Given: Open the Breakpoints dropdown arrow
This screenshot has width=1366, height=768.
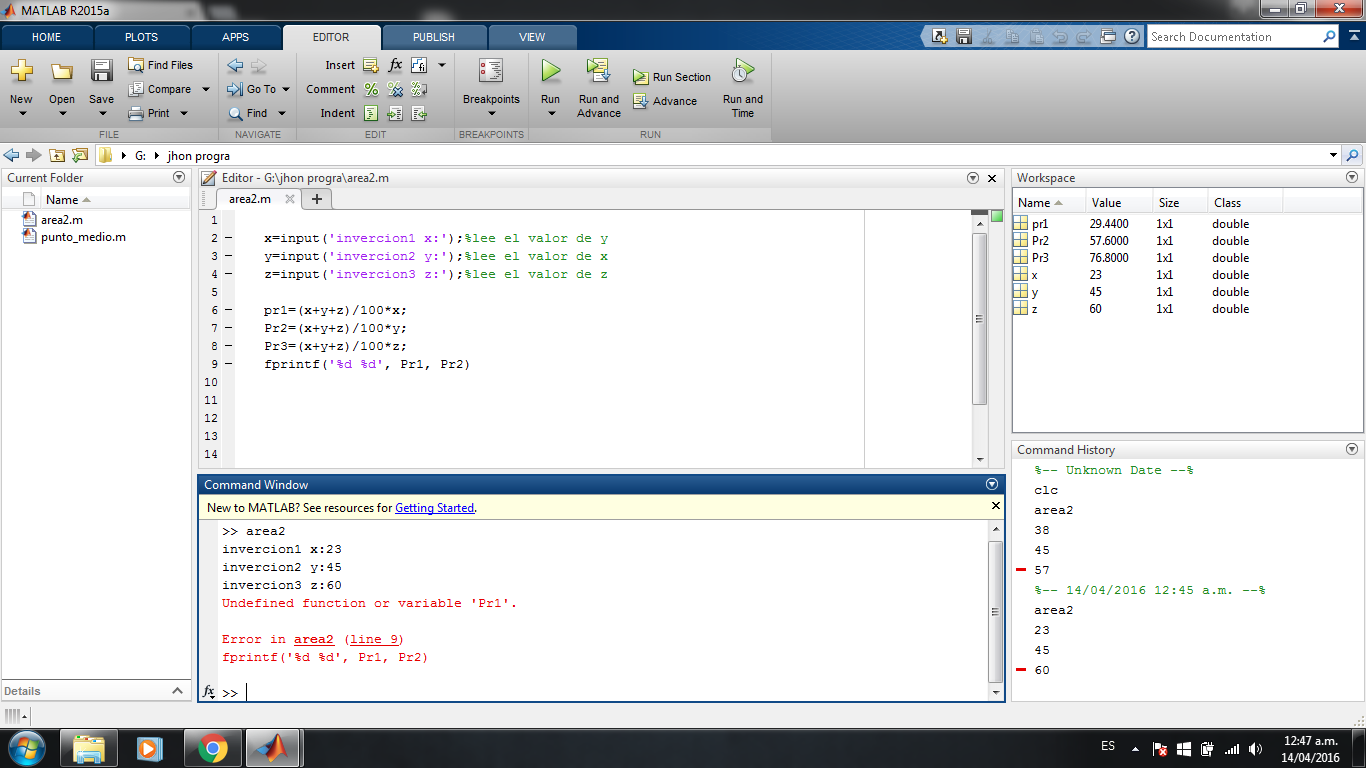Looking at the screenshot, I should click(x=491, y=113).
